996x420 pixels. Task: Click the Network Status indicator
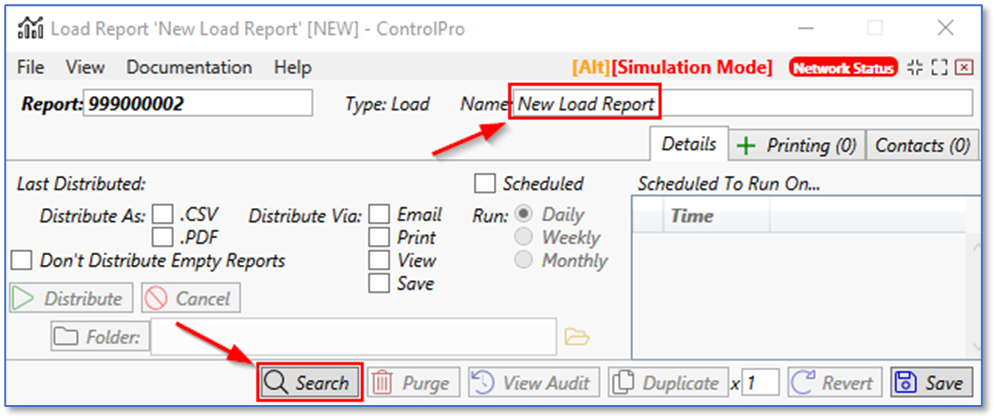tap(843, 68)
